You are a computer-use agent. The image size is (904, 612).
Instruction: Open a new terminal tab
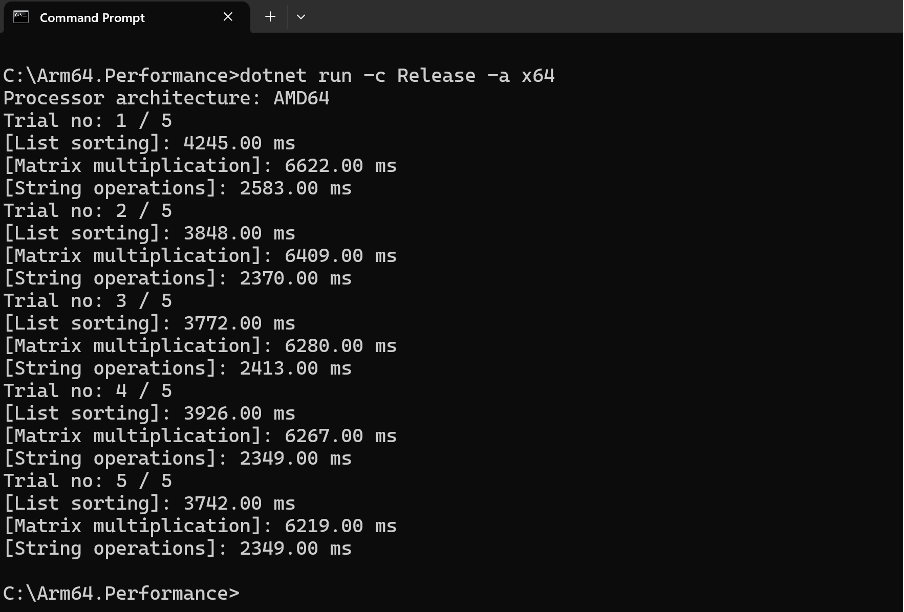pos(270,17)
